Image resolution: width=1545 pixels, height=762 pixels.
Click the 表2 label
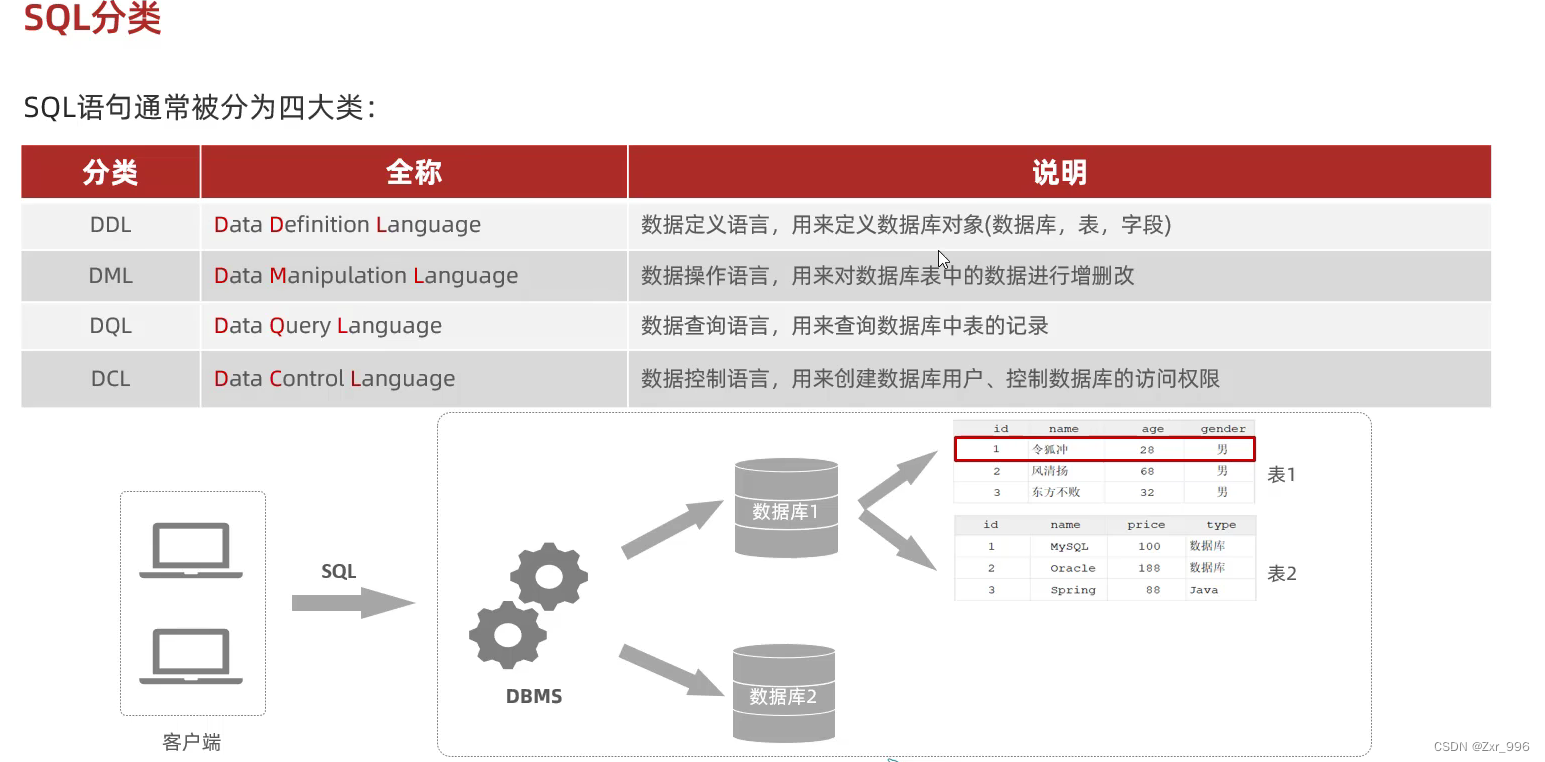(1281, 573)
